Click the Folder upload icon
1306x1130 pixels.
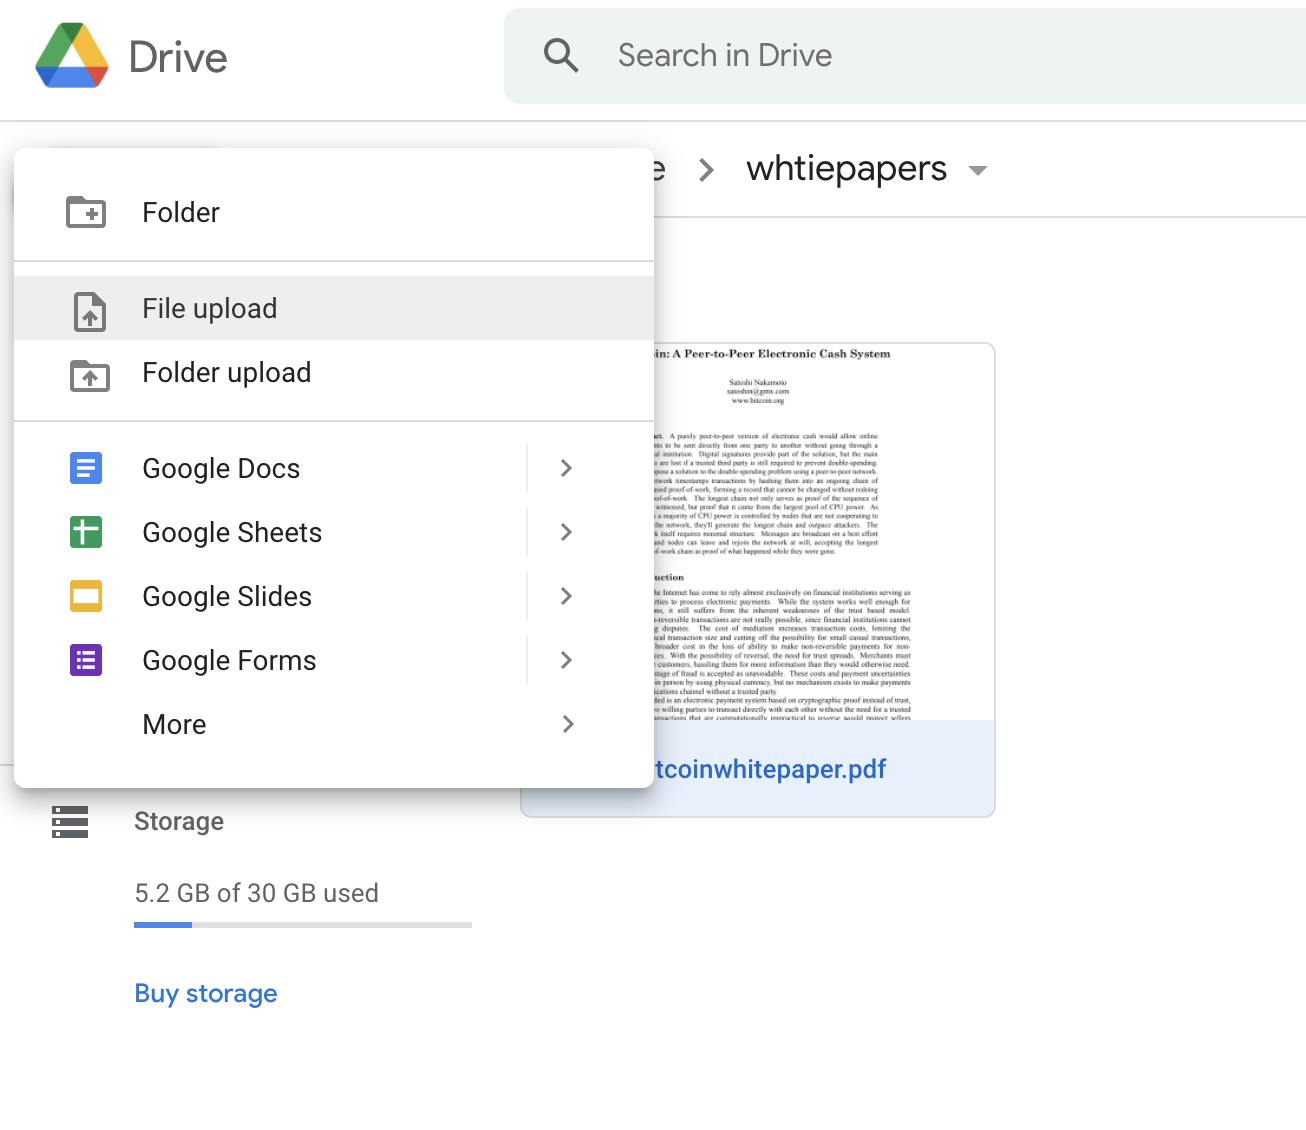pyautogui.click(x=90, y=374)
